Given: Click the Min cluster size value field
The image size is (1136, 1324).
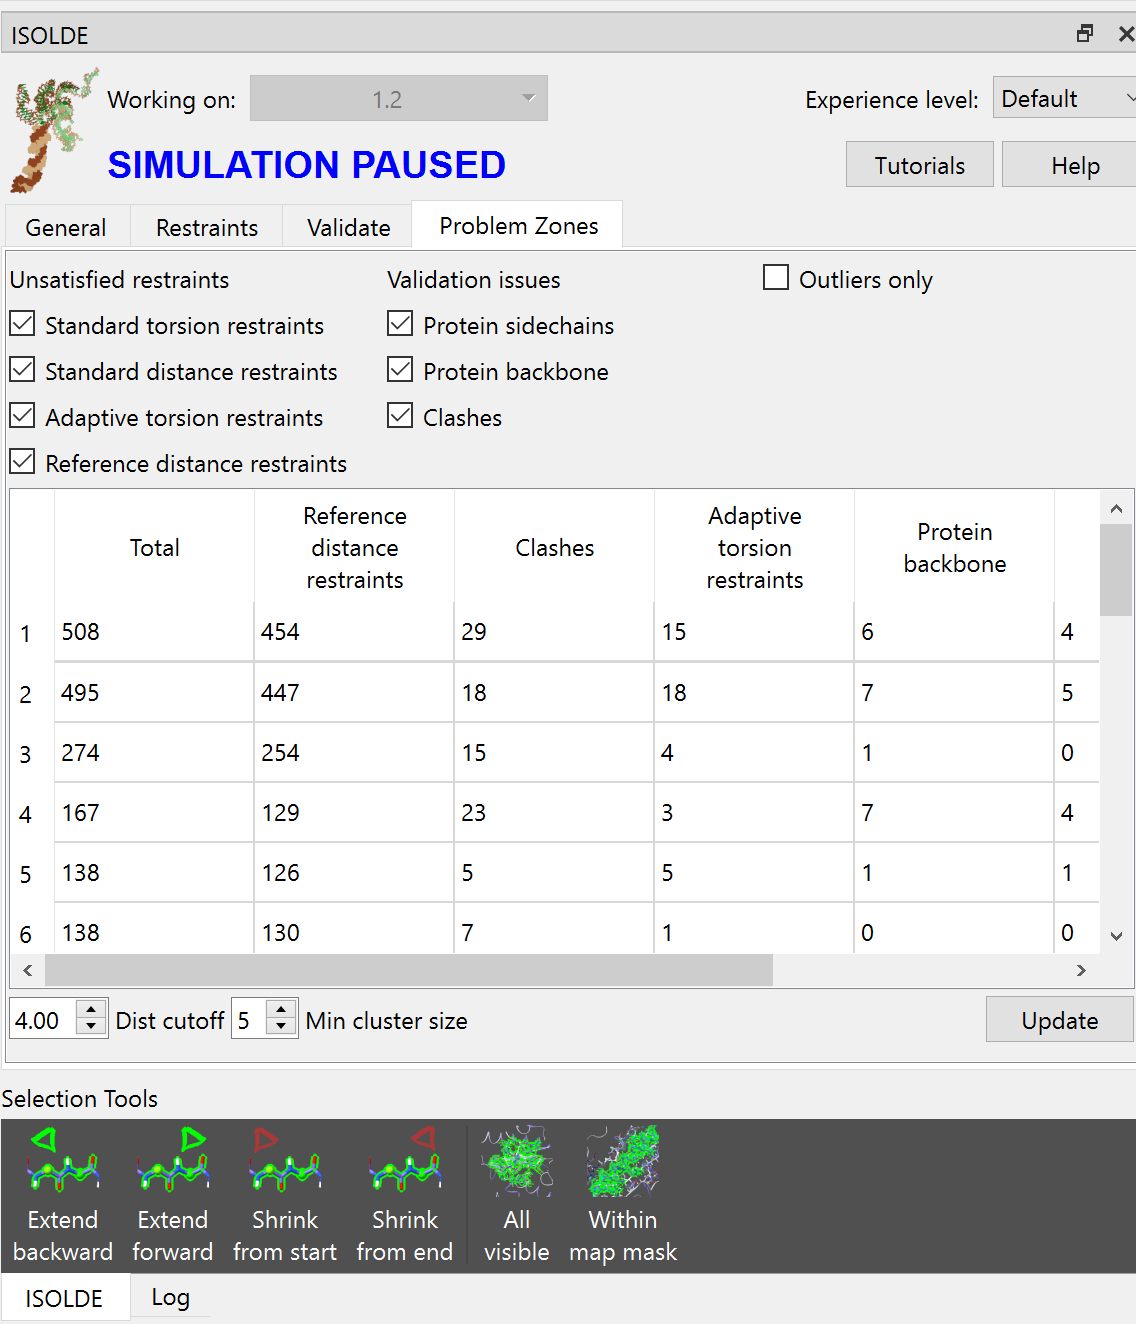Looking at the screenshot, I should pyautogui.click(x=250, y=1020).
